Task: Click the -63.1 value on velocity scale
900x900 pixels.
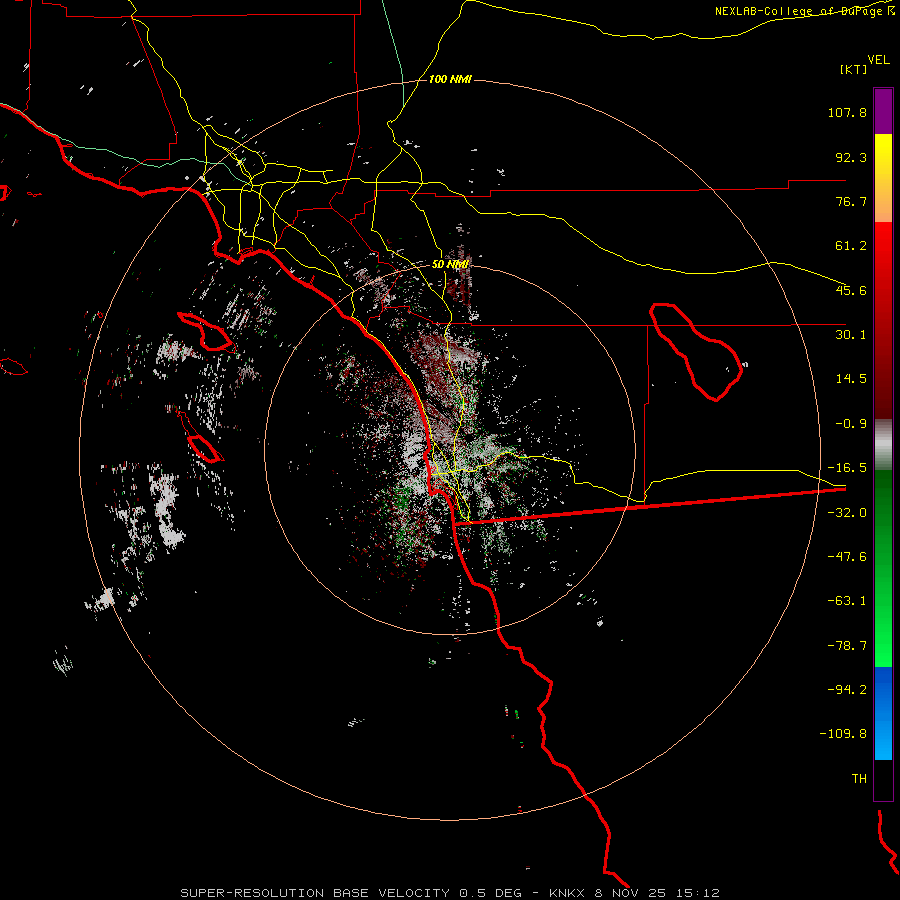Action: click(847, 601)
